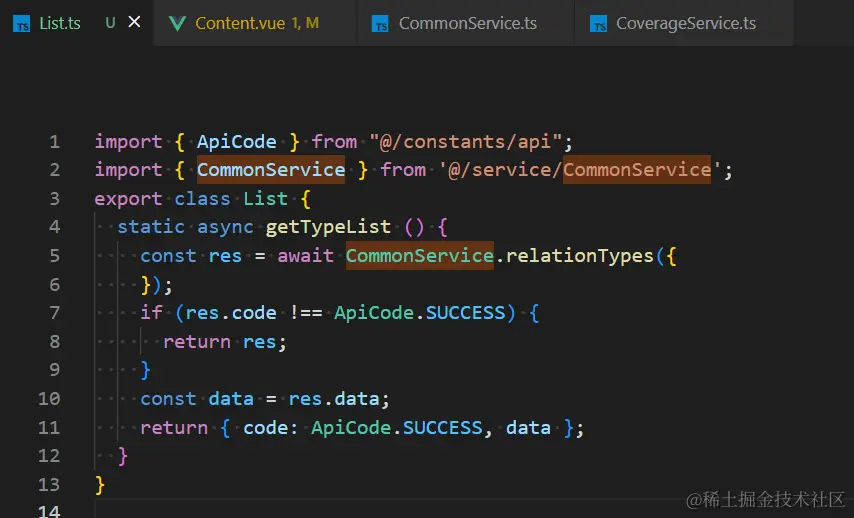The image size is (854, 518).
Task: Select the List.ts tab
Action: [60, 23]
